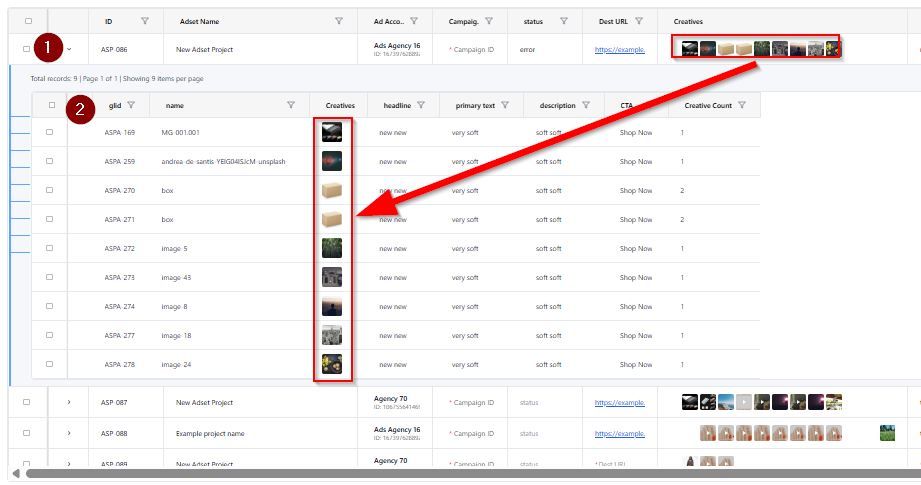Follow the Dest URL link for ASP 088
Screen dimensions: 921x485
pyautogui.click(x=619, y=433)
